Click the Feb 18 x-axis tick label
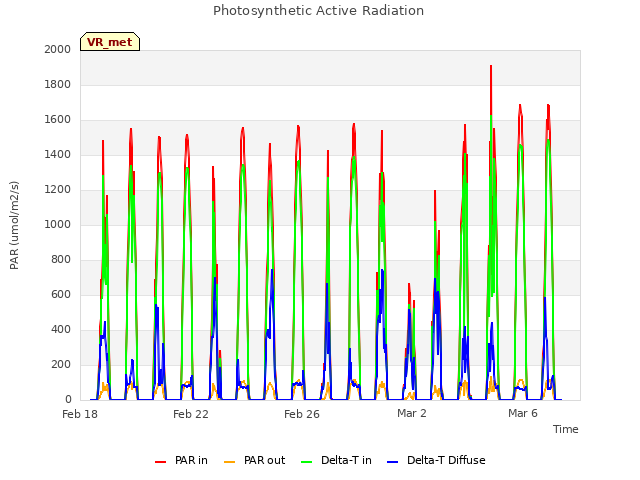Viewport: 640px width, 480px height. [x=80, y=414]
